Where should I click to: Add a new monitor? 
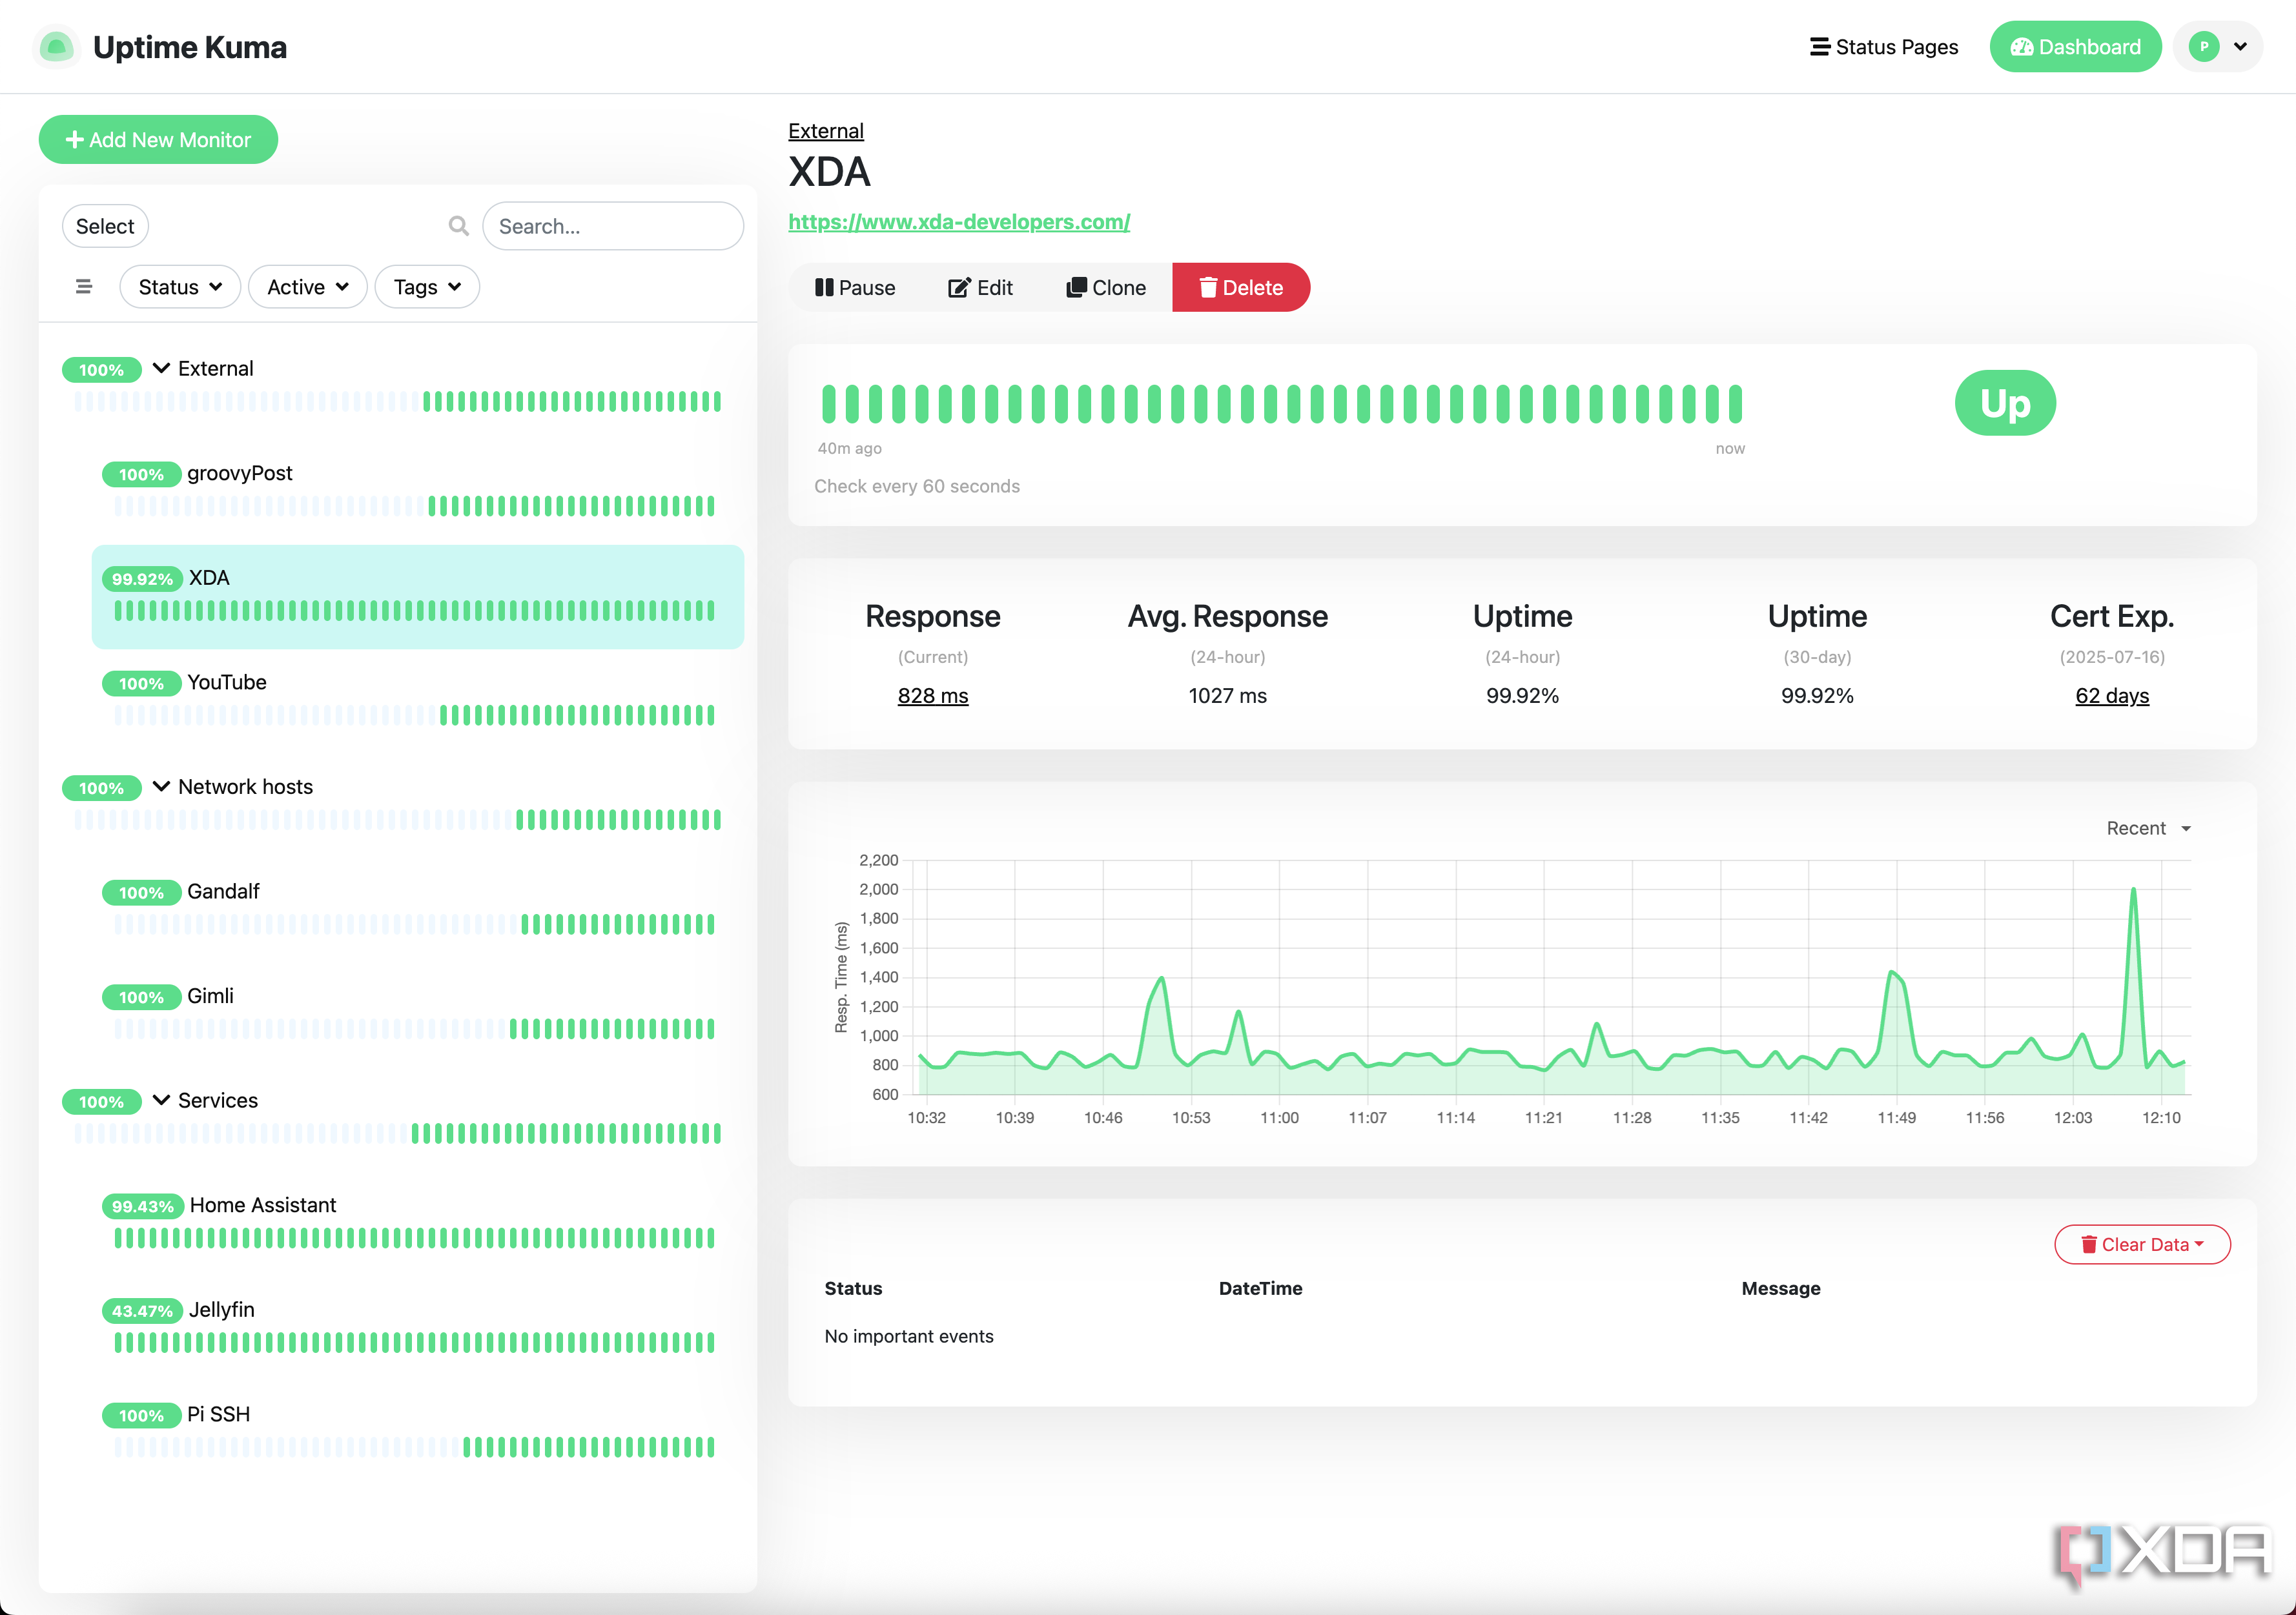pyautogui.click(x=158, y=140)
